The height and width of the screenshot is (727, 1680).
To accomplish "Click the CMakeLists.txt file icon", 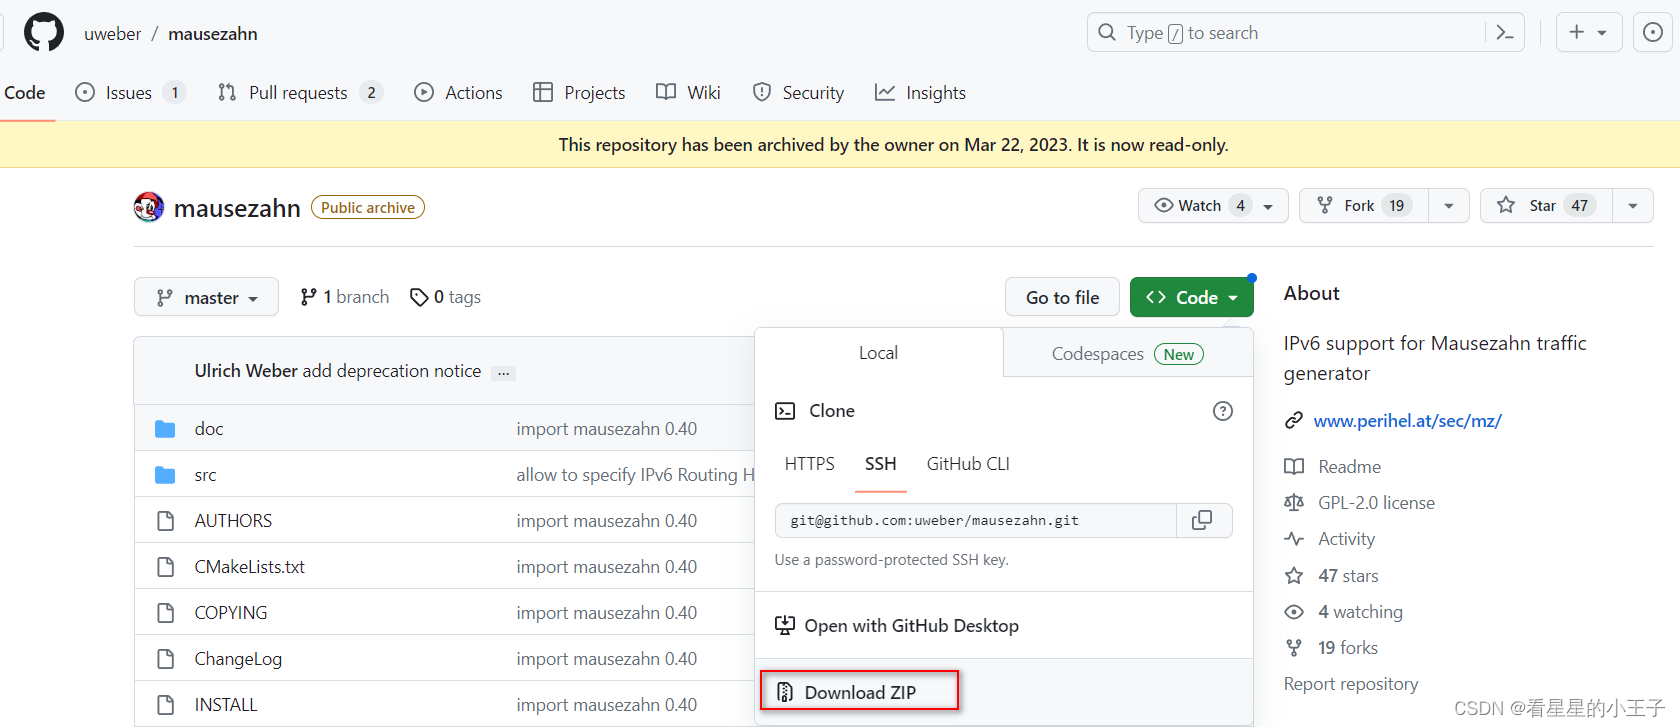I will point(166,567).
